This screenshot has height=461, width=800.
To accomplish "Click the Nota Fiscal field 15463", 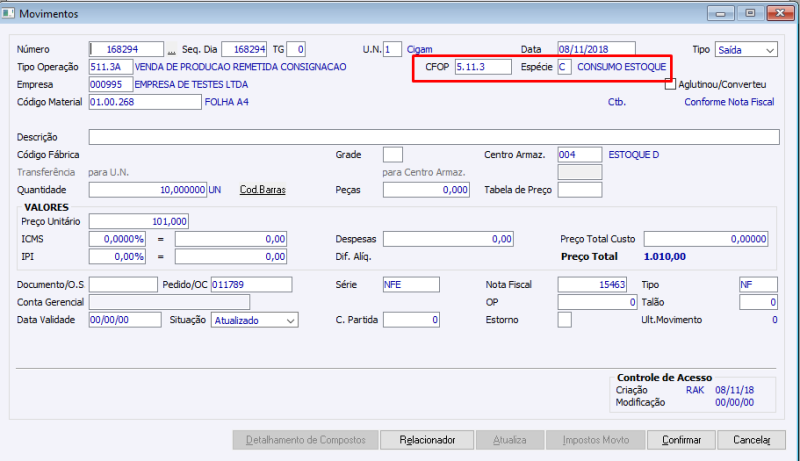I will [x=592, y=285].
